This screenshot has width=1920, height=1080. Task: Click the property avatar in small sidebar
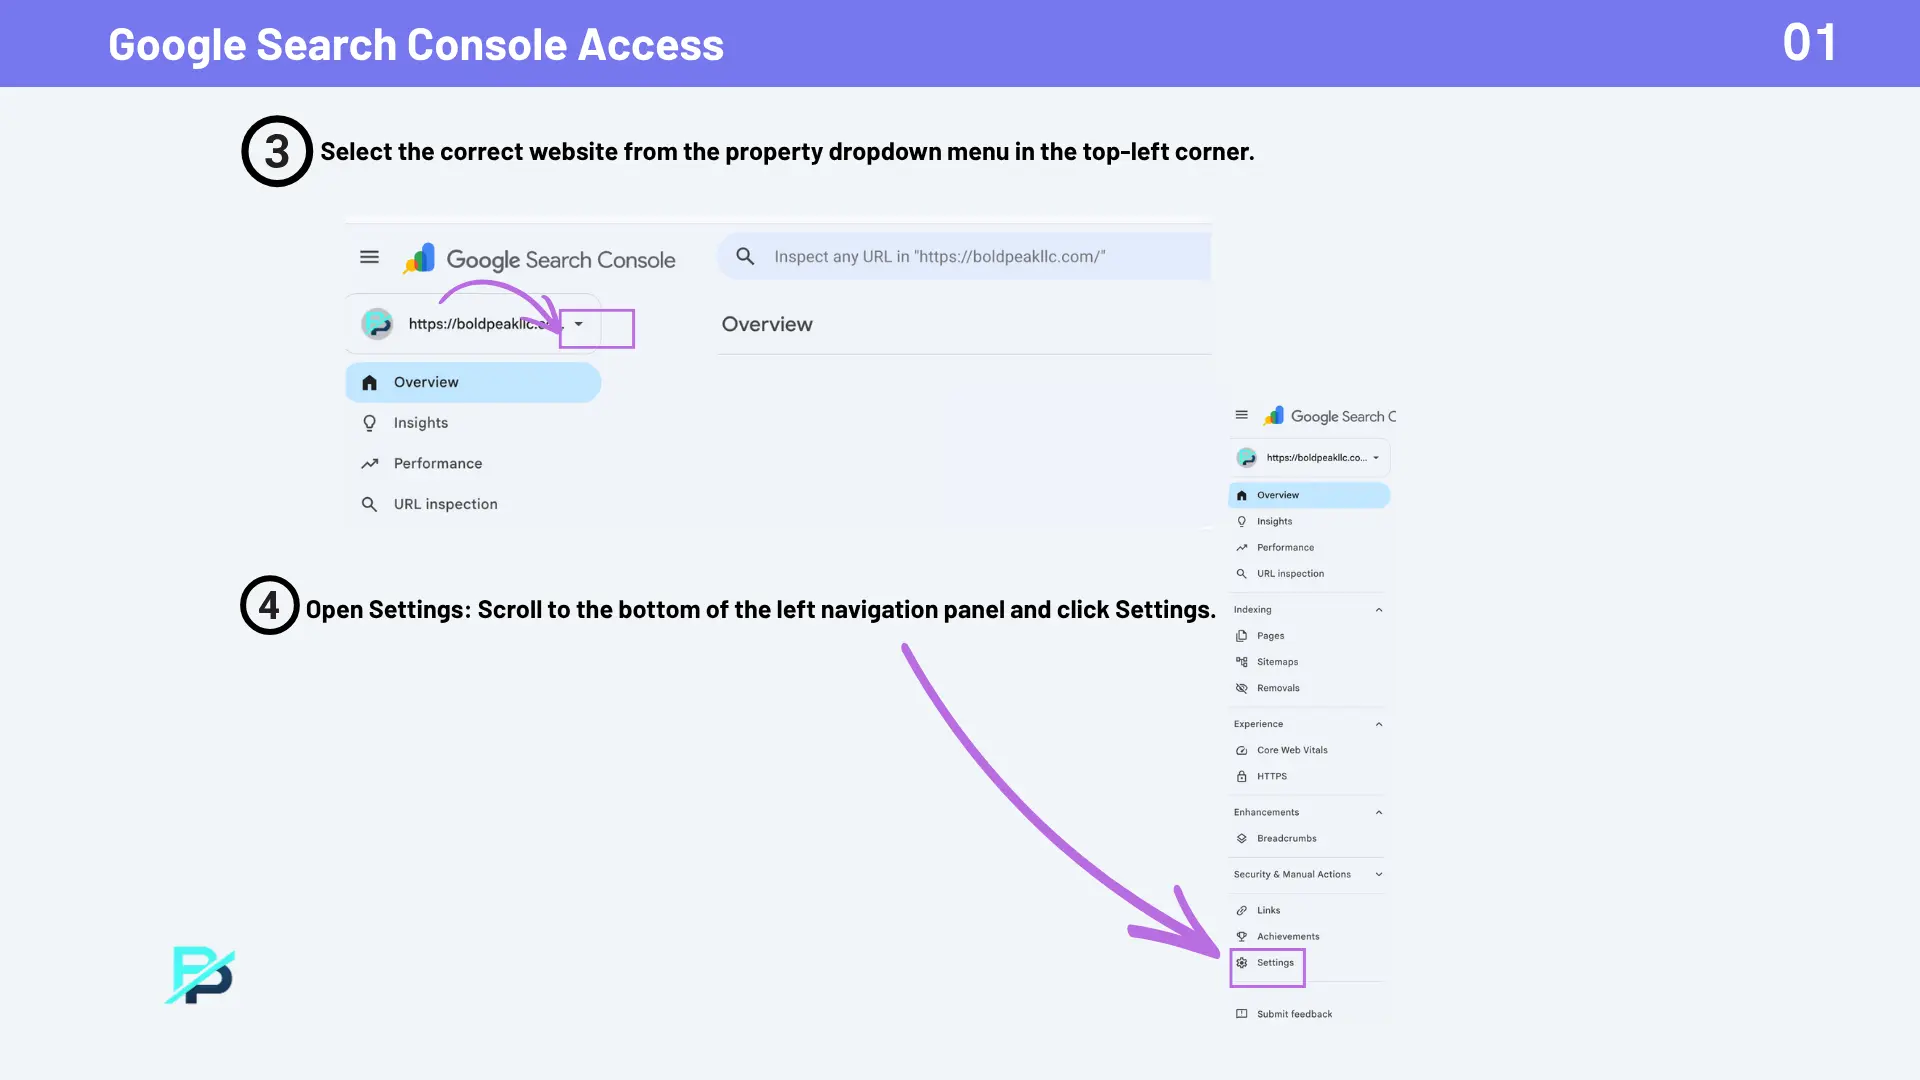click(x=1246, y=457)
